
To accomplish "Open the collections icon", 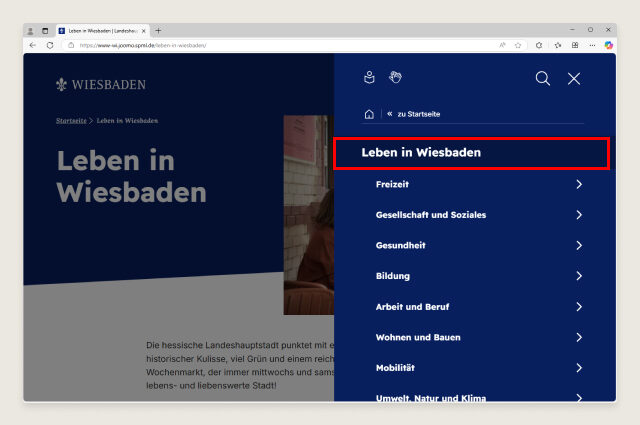I will point(575,45).
